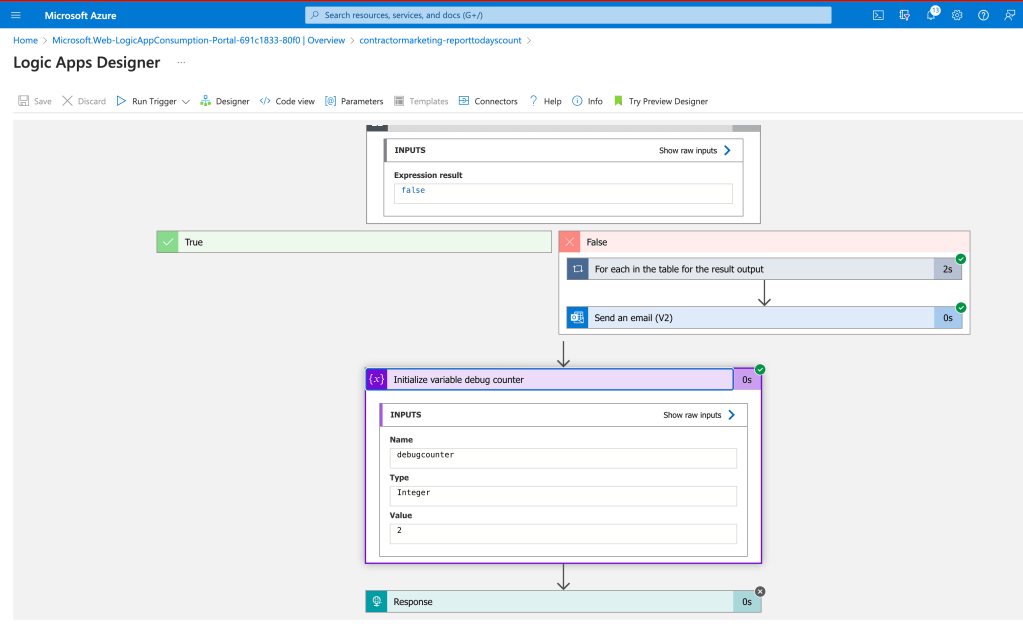Image resolution: width=1023 pixels, height=633 pixels.
Task: Open the feedback icon in header
Action: coord(1009,15)
